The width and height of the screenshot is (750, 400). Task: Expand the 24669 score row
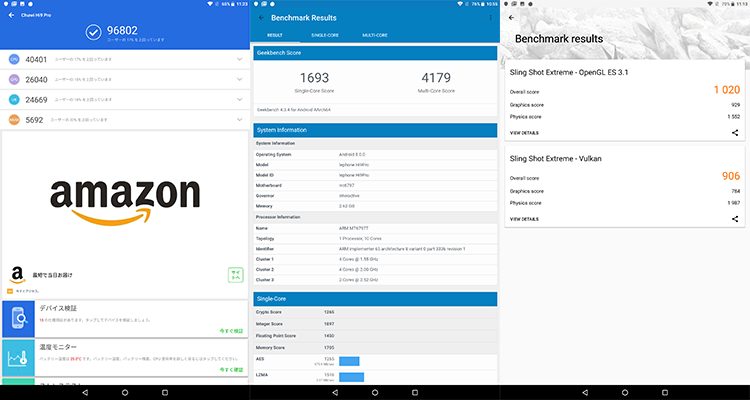240,100
